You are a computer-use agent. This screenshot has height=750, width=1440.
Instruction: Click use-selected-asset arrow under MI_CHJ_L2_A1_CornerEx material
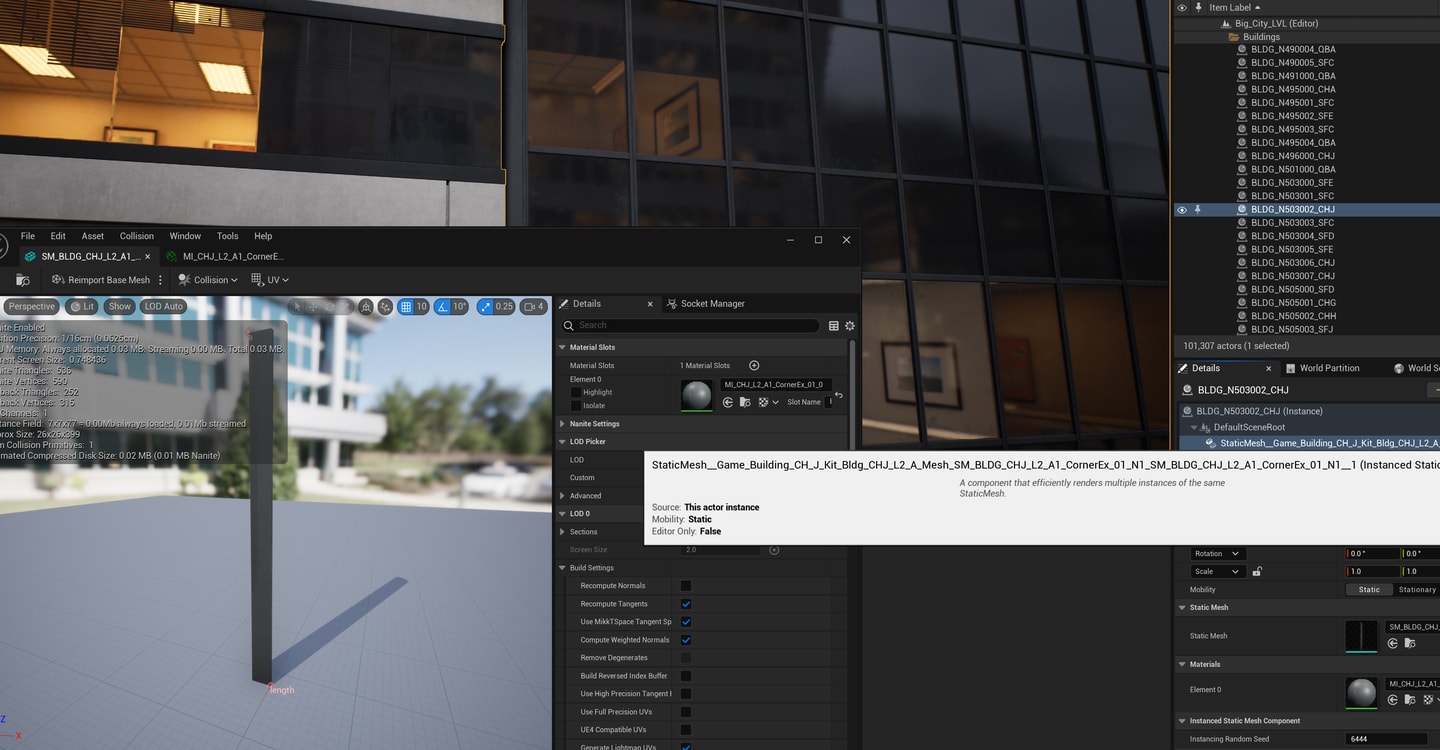point(727,402)
